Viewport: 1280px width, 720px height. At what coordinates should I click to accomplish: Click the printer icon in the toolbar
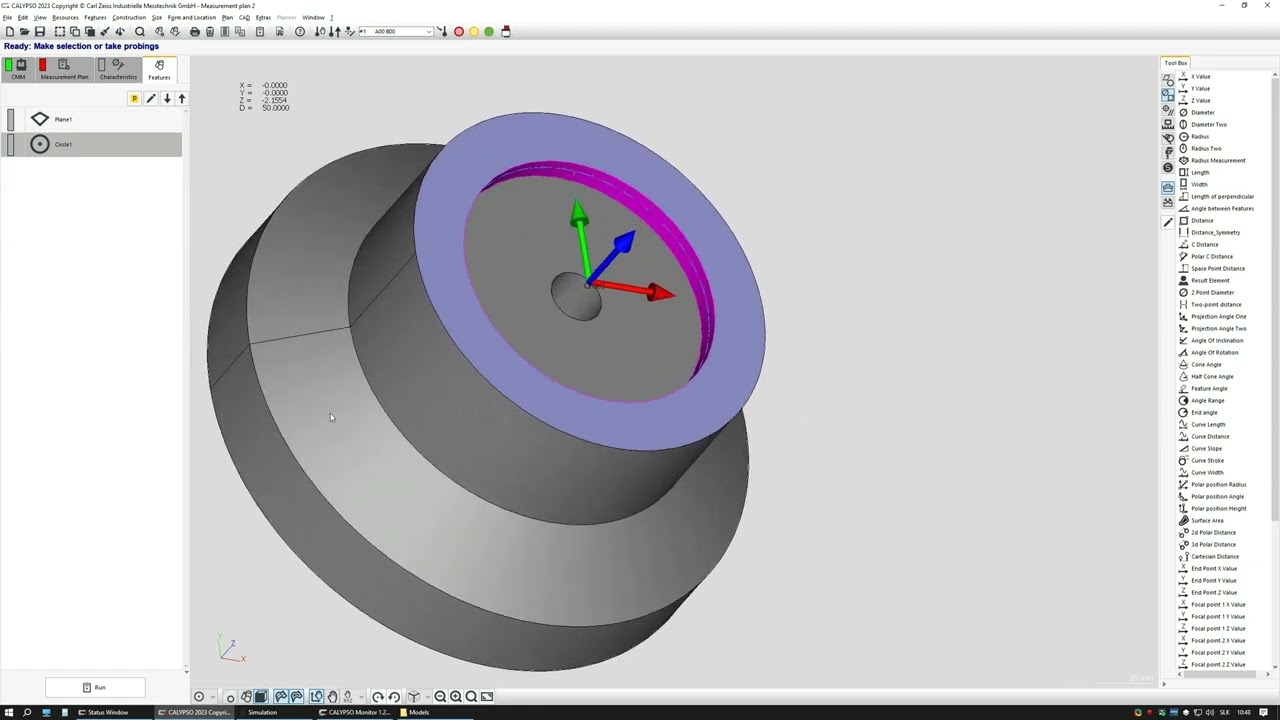[x=195, y=32]
